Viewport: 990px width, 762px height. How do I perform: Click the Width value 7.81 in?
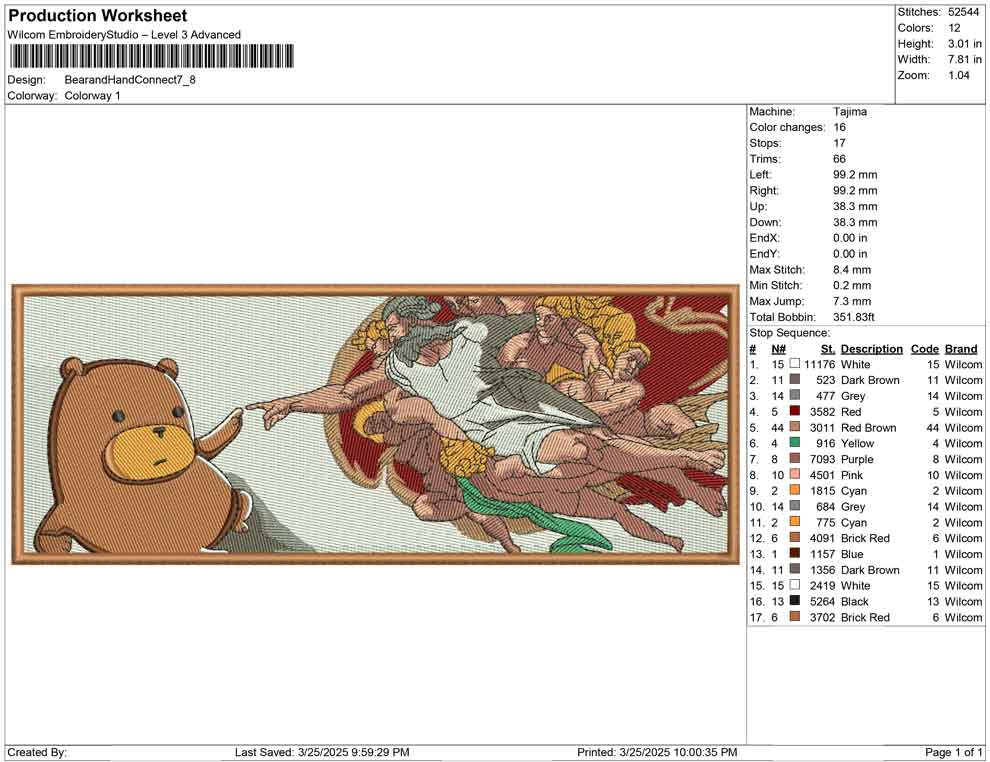965,59
